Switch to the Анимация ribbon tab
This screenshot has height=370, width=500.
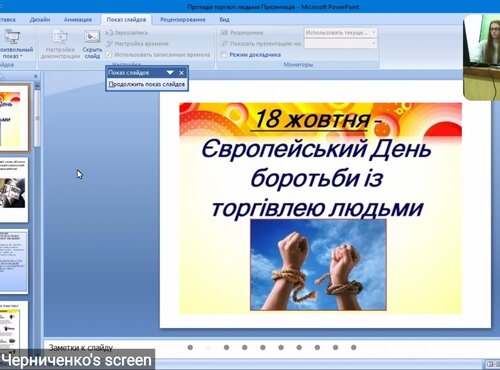coord(78,20)
